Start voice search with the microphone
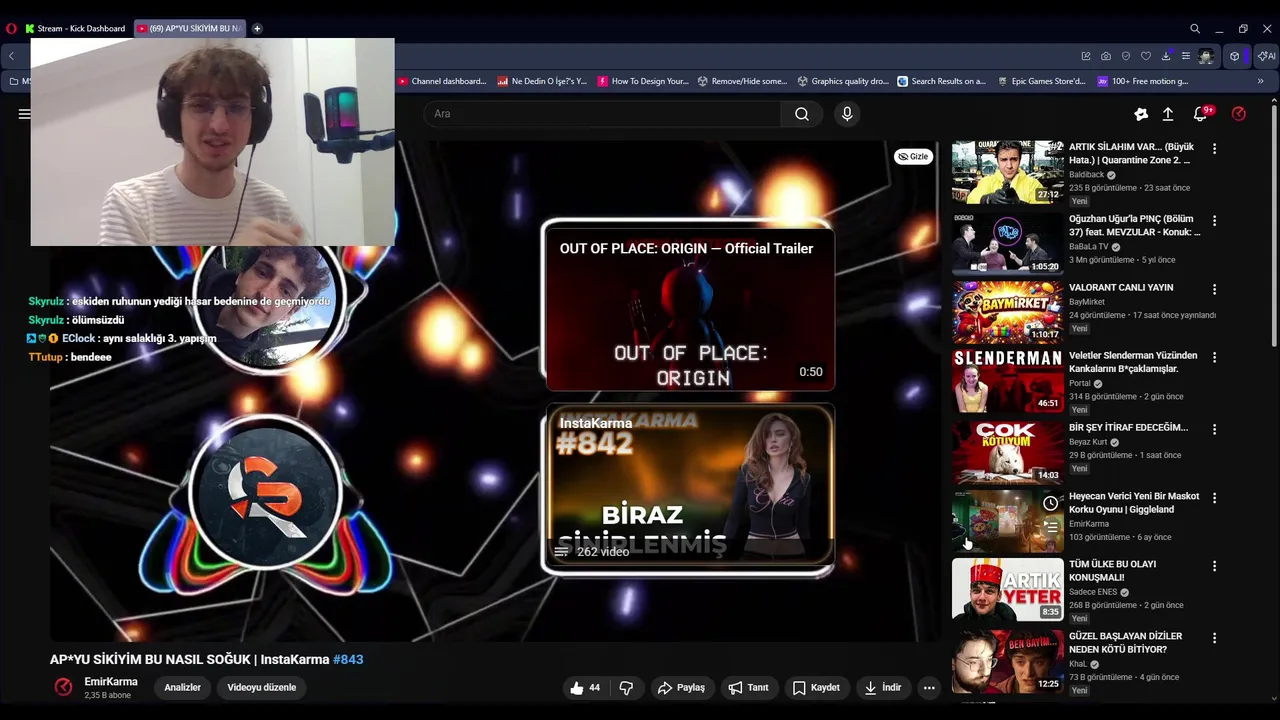The image size is (1280, 720). point(847,114)
